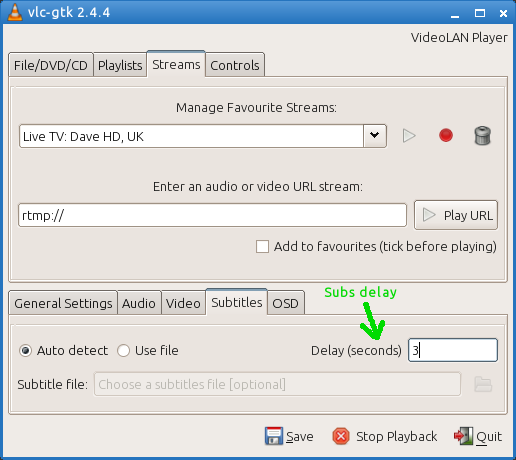Click the red record stream icon
The height and width of the screenshot is (460, 516).
coord(446,135)
